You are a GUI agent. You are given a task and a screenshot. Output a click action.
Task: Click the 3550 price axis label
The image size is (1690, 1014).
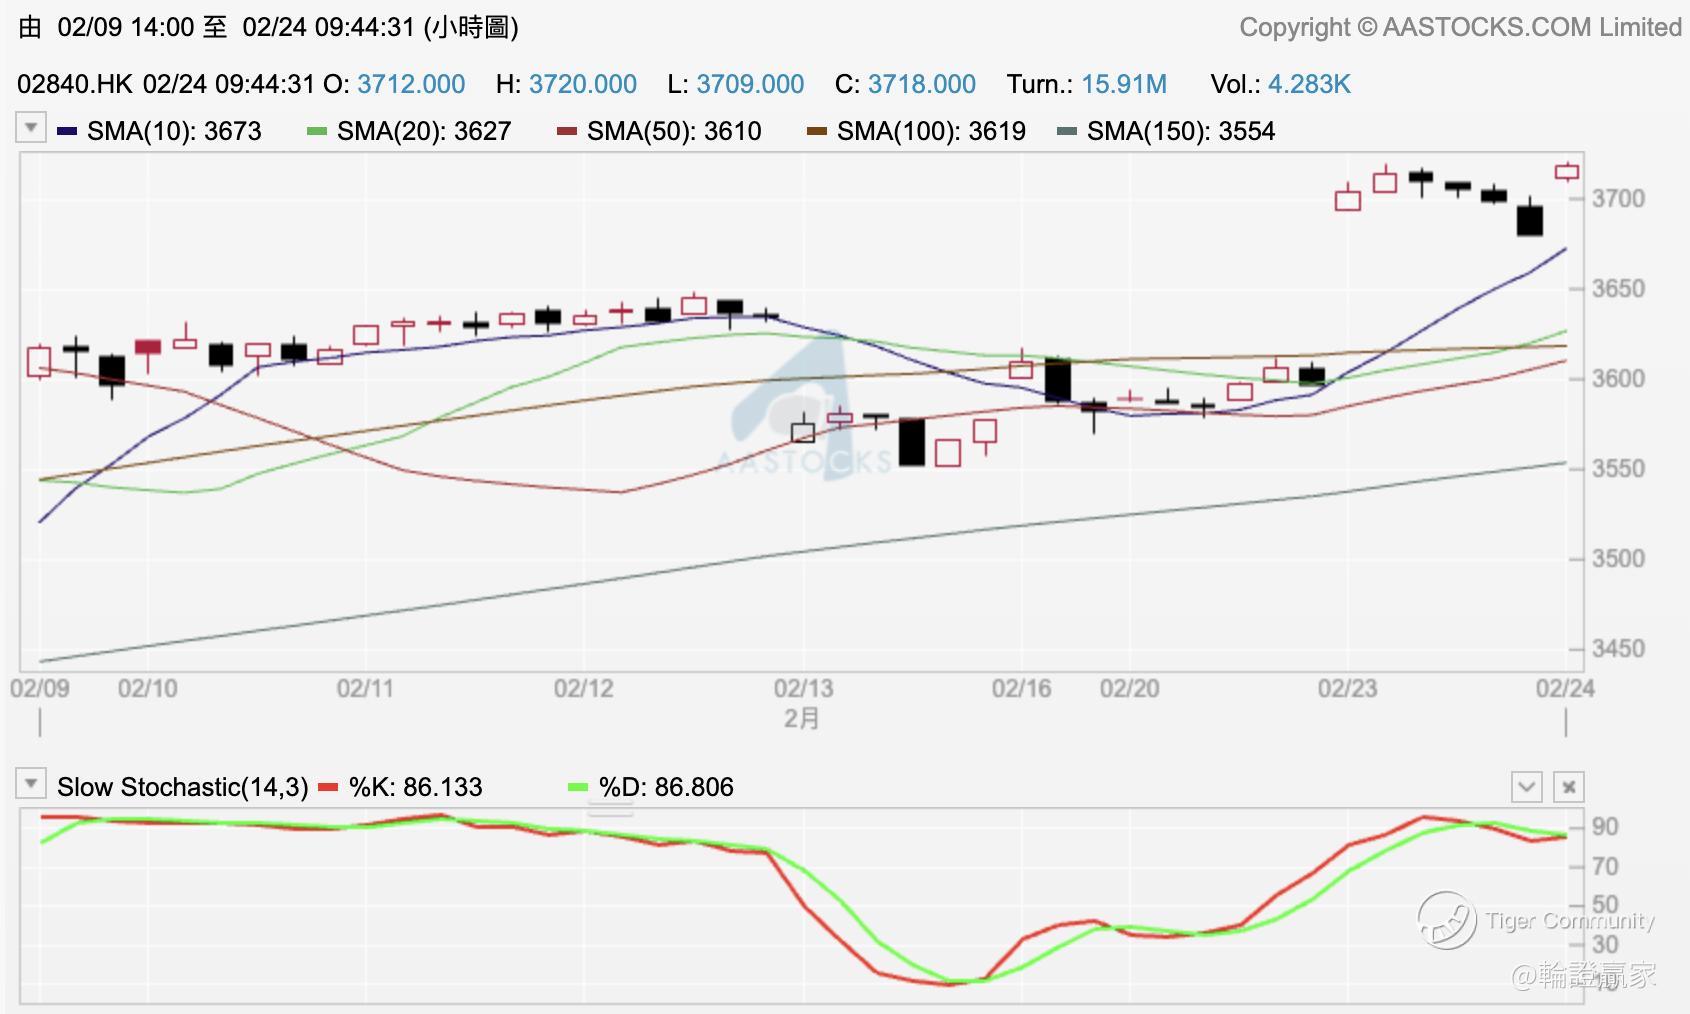coord(1618,469)
